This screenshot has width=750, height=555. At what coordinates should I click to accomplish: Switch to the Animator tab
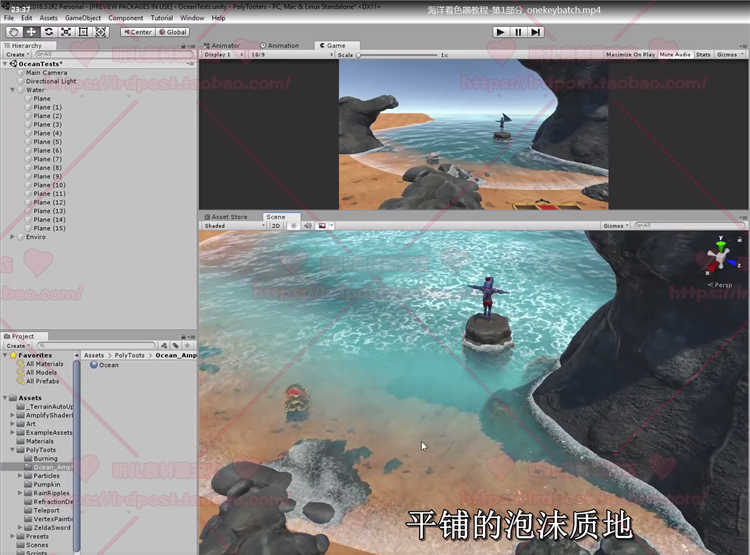(222, 45)
